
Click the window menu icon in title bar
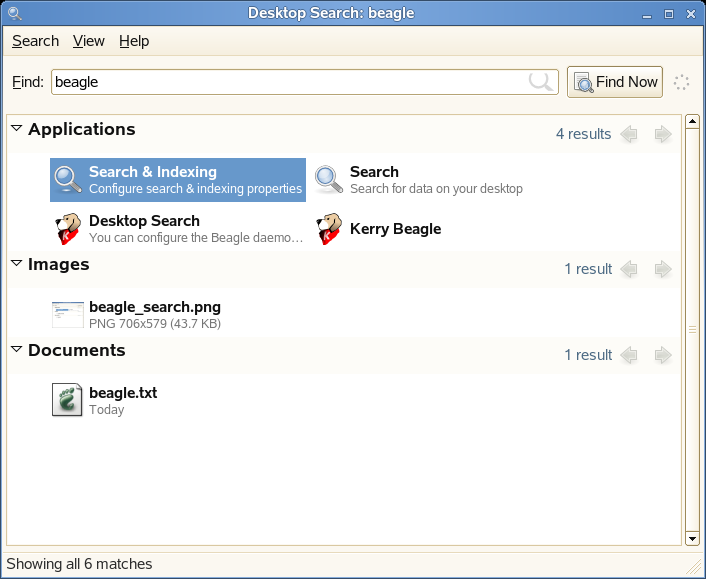click(14, 13)
